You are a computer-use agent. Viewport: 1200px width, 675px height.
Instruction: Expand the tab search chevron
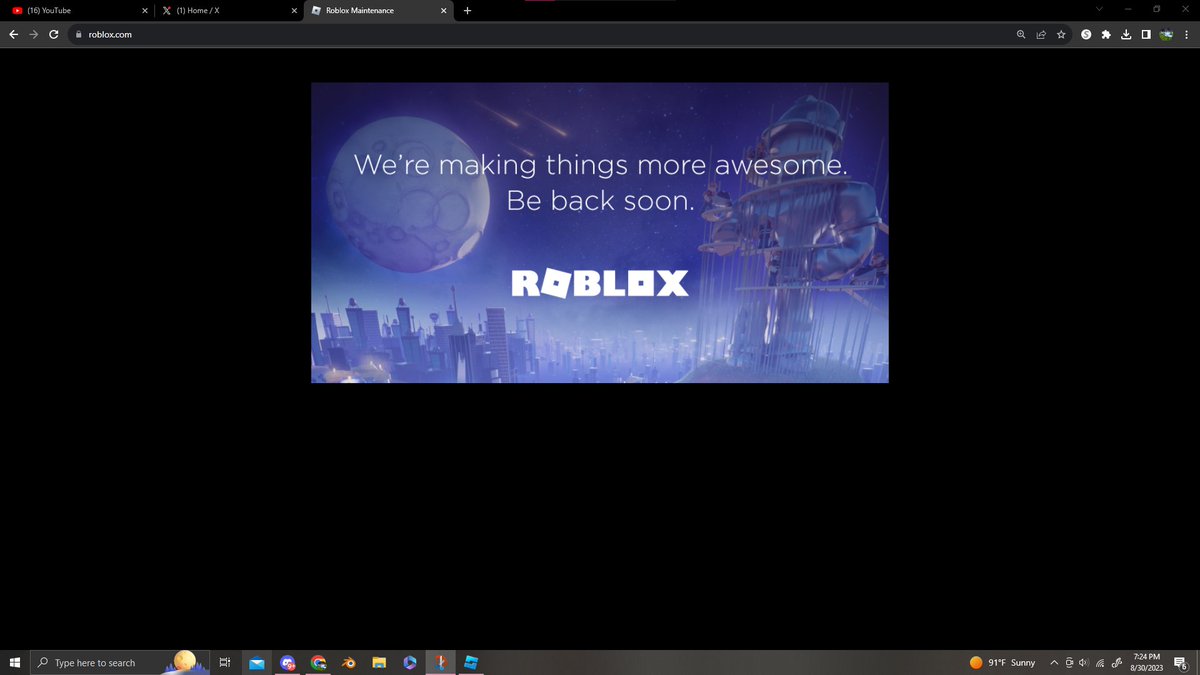click(1099, 9)
